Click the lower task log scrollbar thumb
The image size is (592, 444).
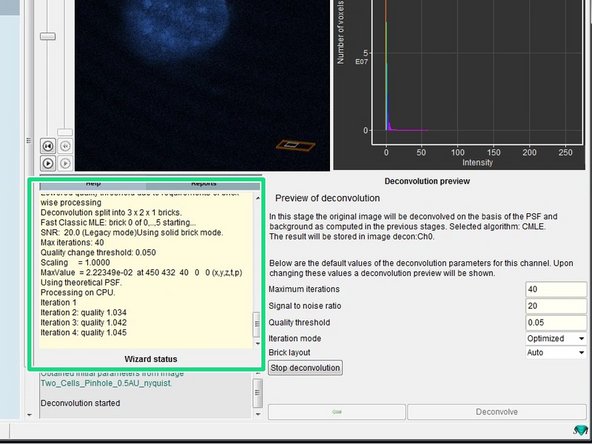click(x=257, y=393)
